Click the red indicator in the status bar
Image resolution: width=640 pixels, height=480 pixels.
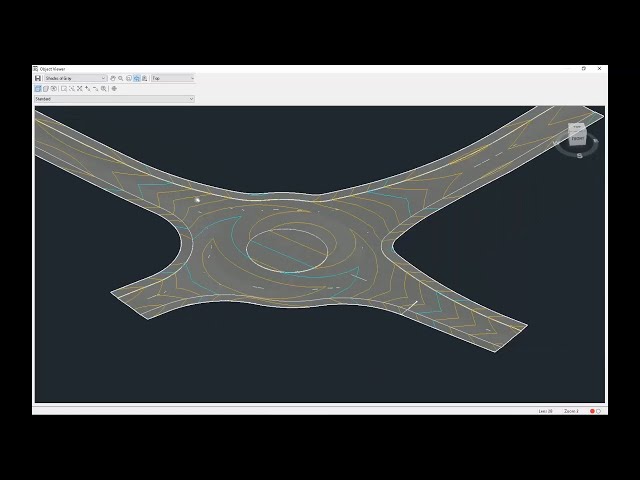pos(592,411)
